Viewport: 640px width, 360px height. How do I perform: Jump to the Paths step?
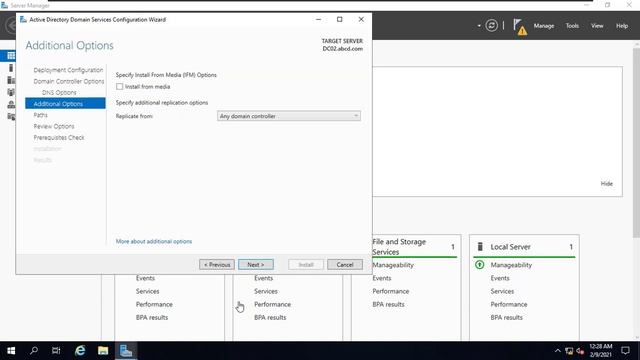coord(40,115)
